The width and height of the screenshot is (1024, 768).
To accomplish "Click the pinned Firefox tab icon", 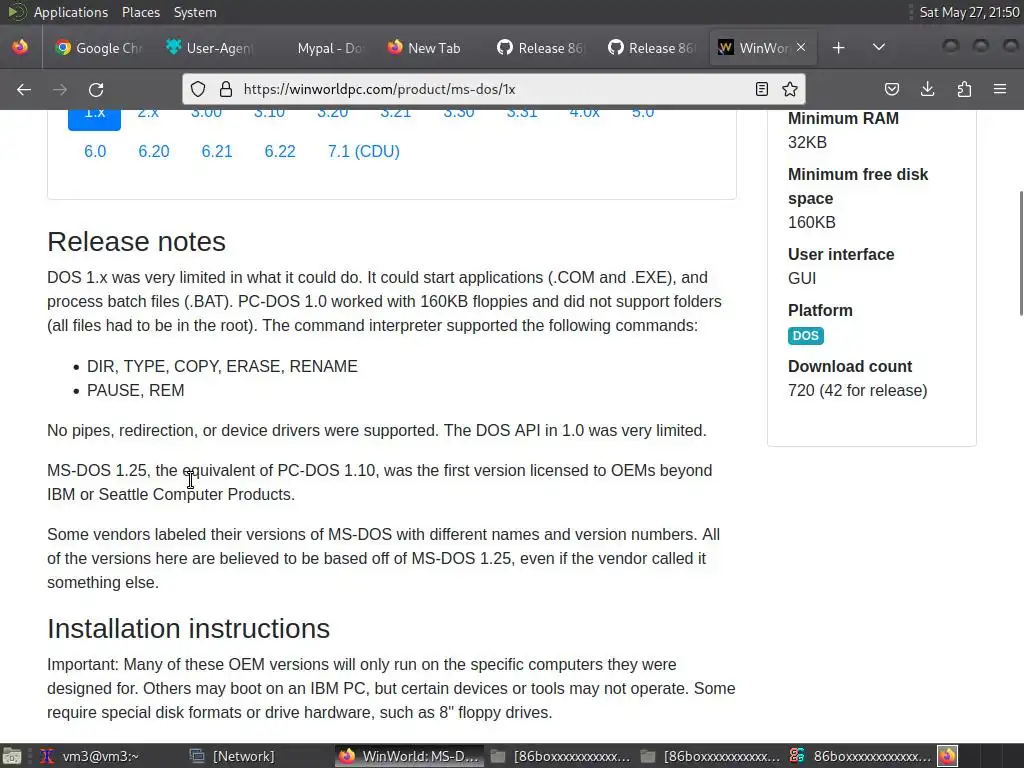I will click(20, 48).
